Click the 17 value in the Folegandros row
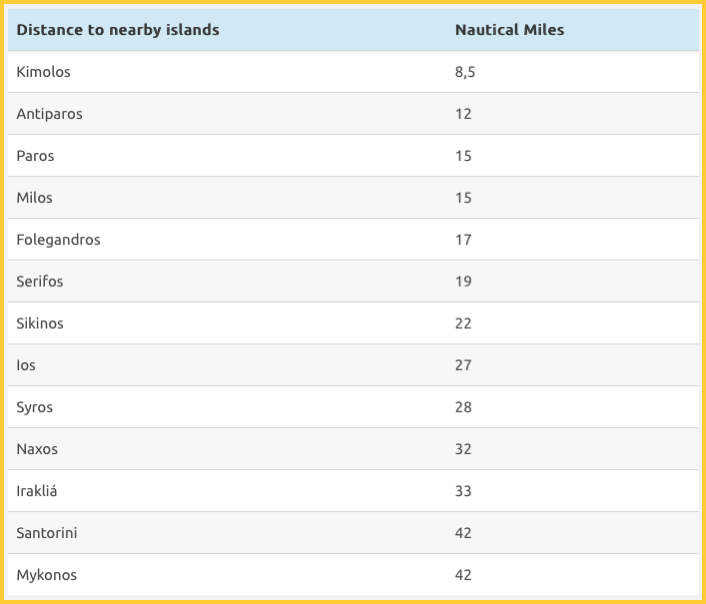 (463, 240)
